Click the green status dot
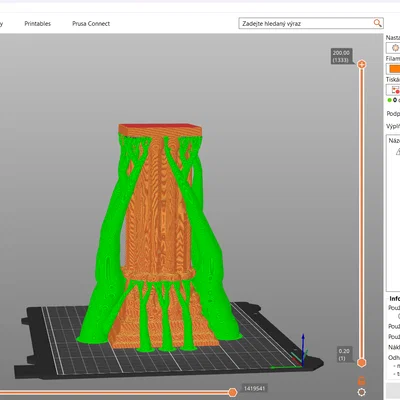Image resolution: width=400 pixels, height=400 pixels. [x=389, y=100]
